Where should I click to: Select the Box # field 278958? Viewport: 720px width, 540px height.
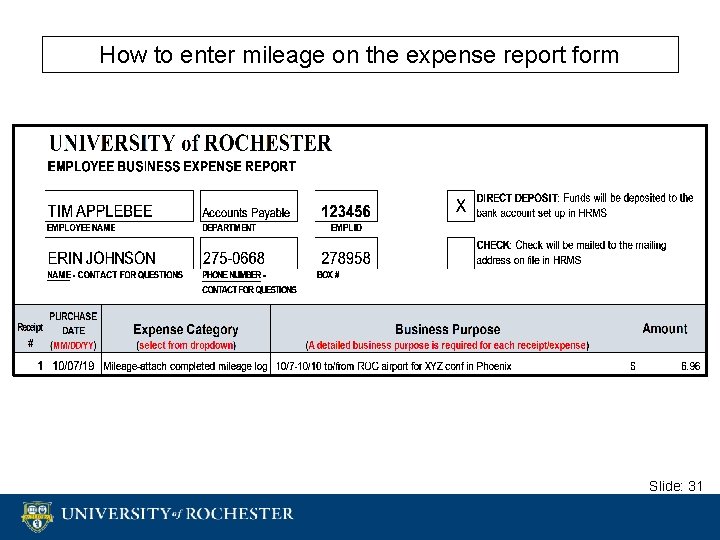(x=346, y=253)
